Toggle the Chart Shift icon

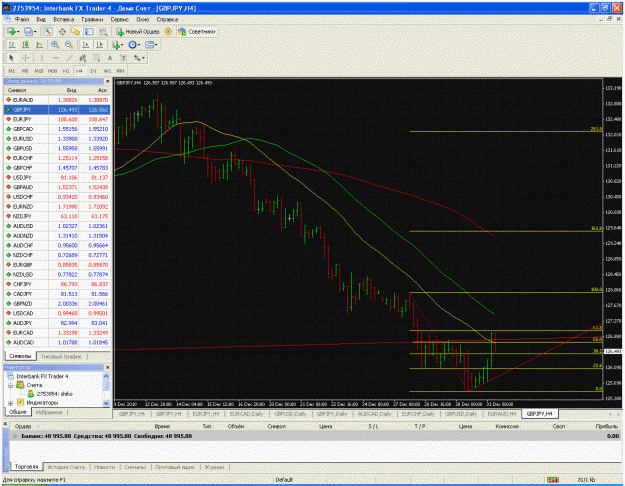pos(100,45)
